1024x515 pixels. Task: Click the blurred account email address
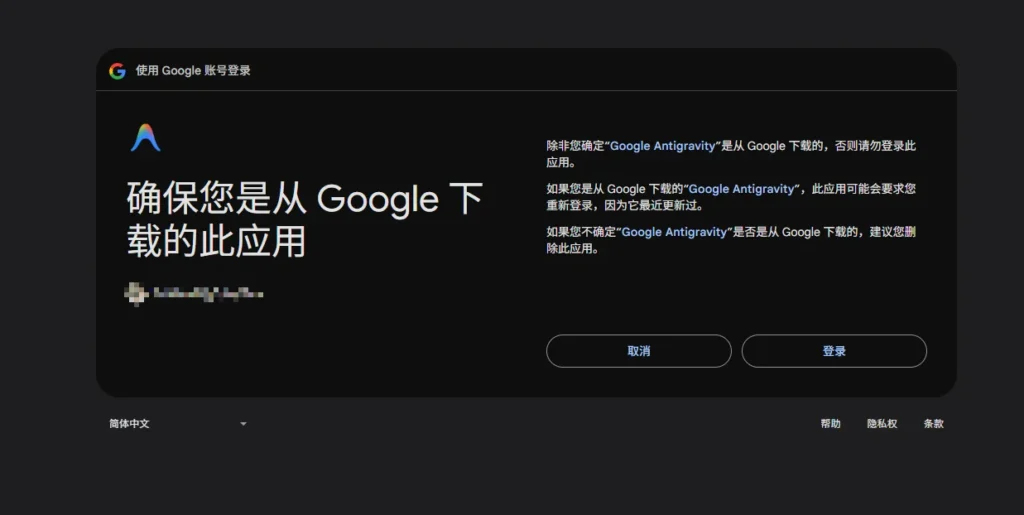[207, 294]
